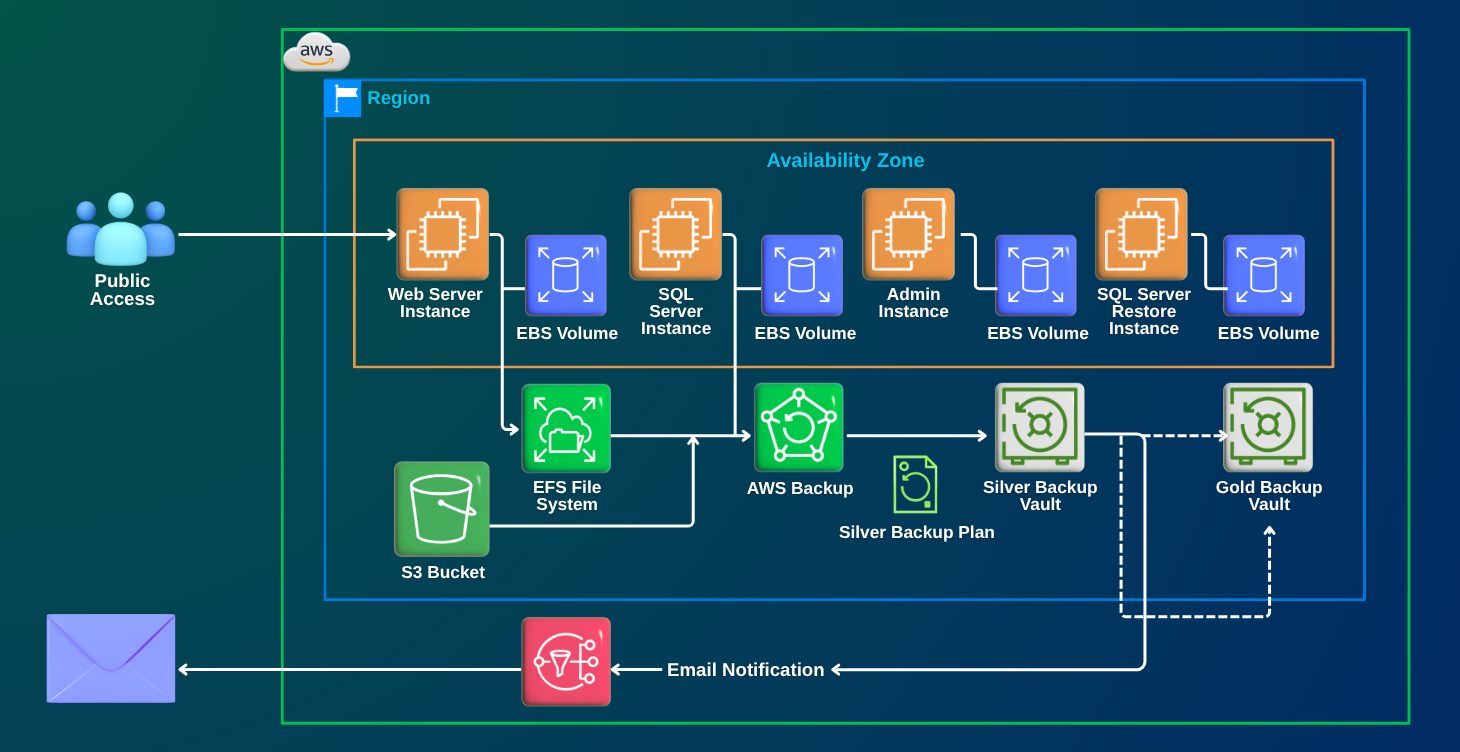1460x752 pixels.
Task: Click the SQL Server Instance icon
Action: click(675, 235)
